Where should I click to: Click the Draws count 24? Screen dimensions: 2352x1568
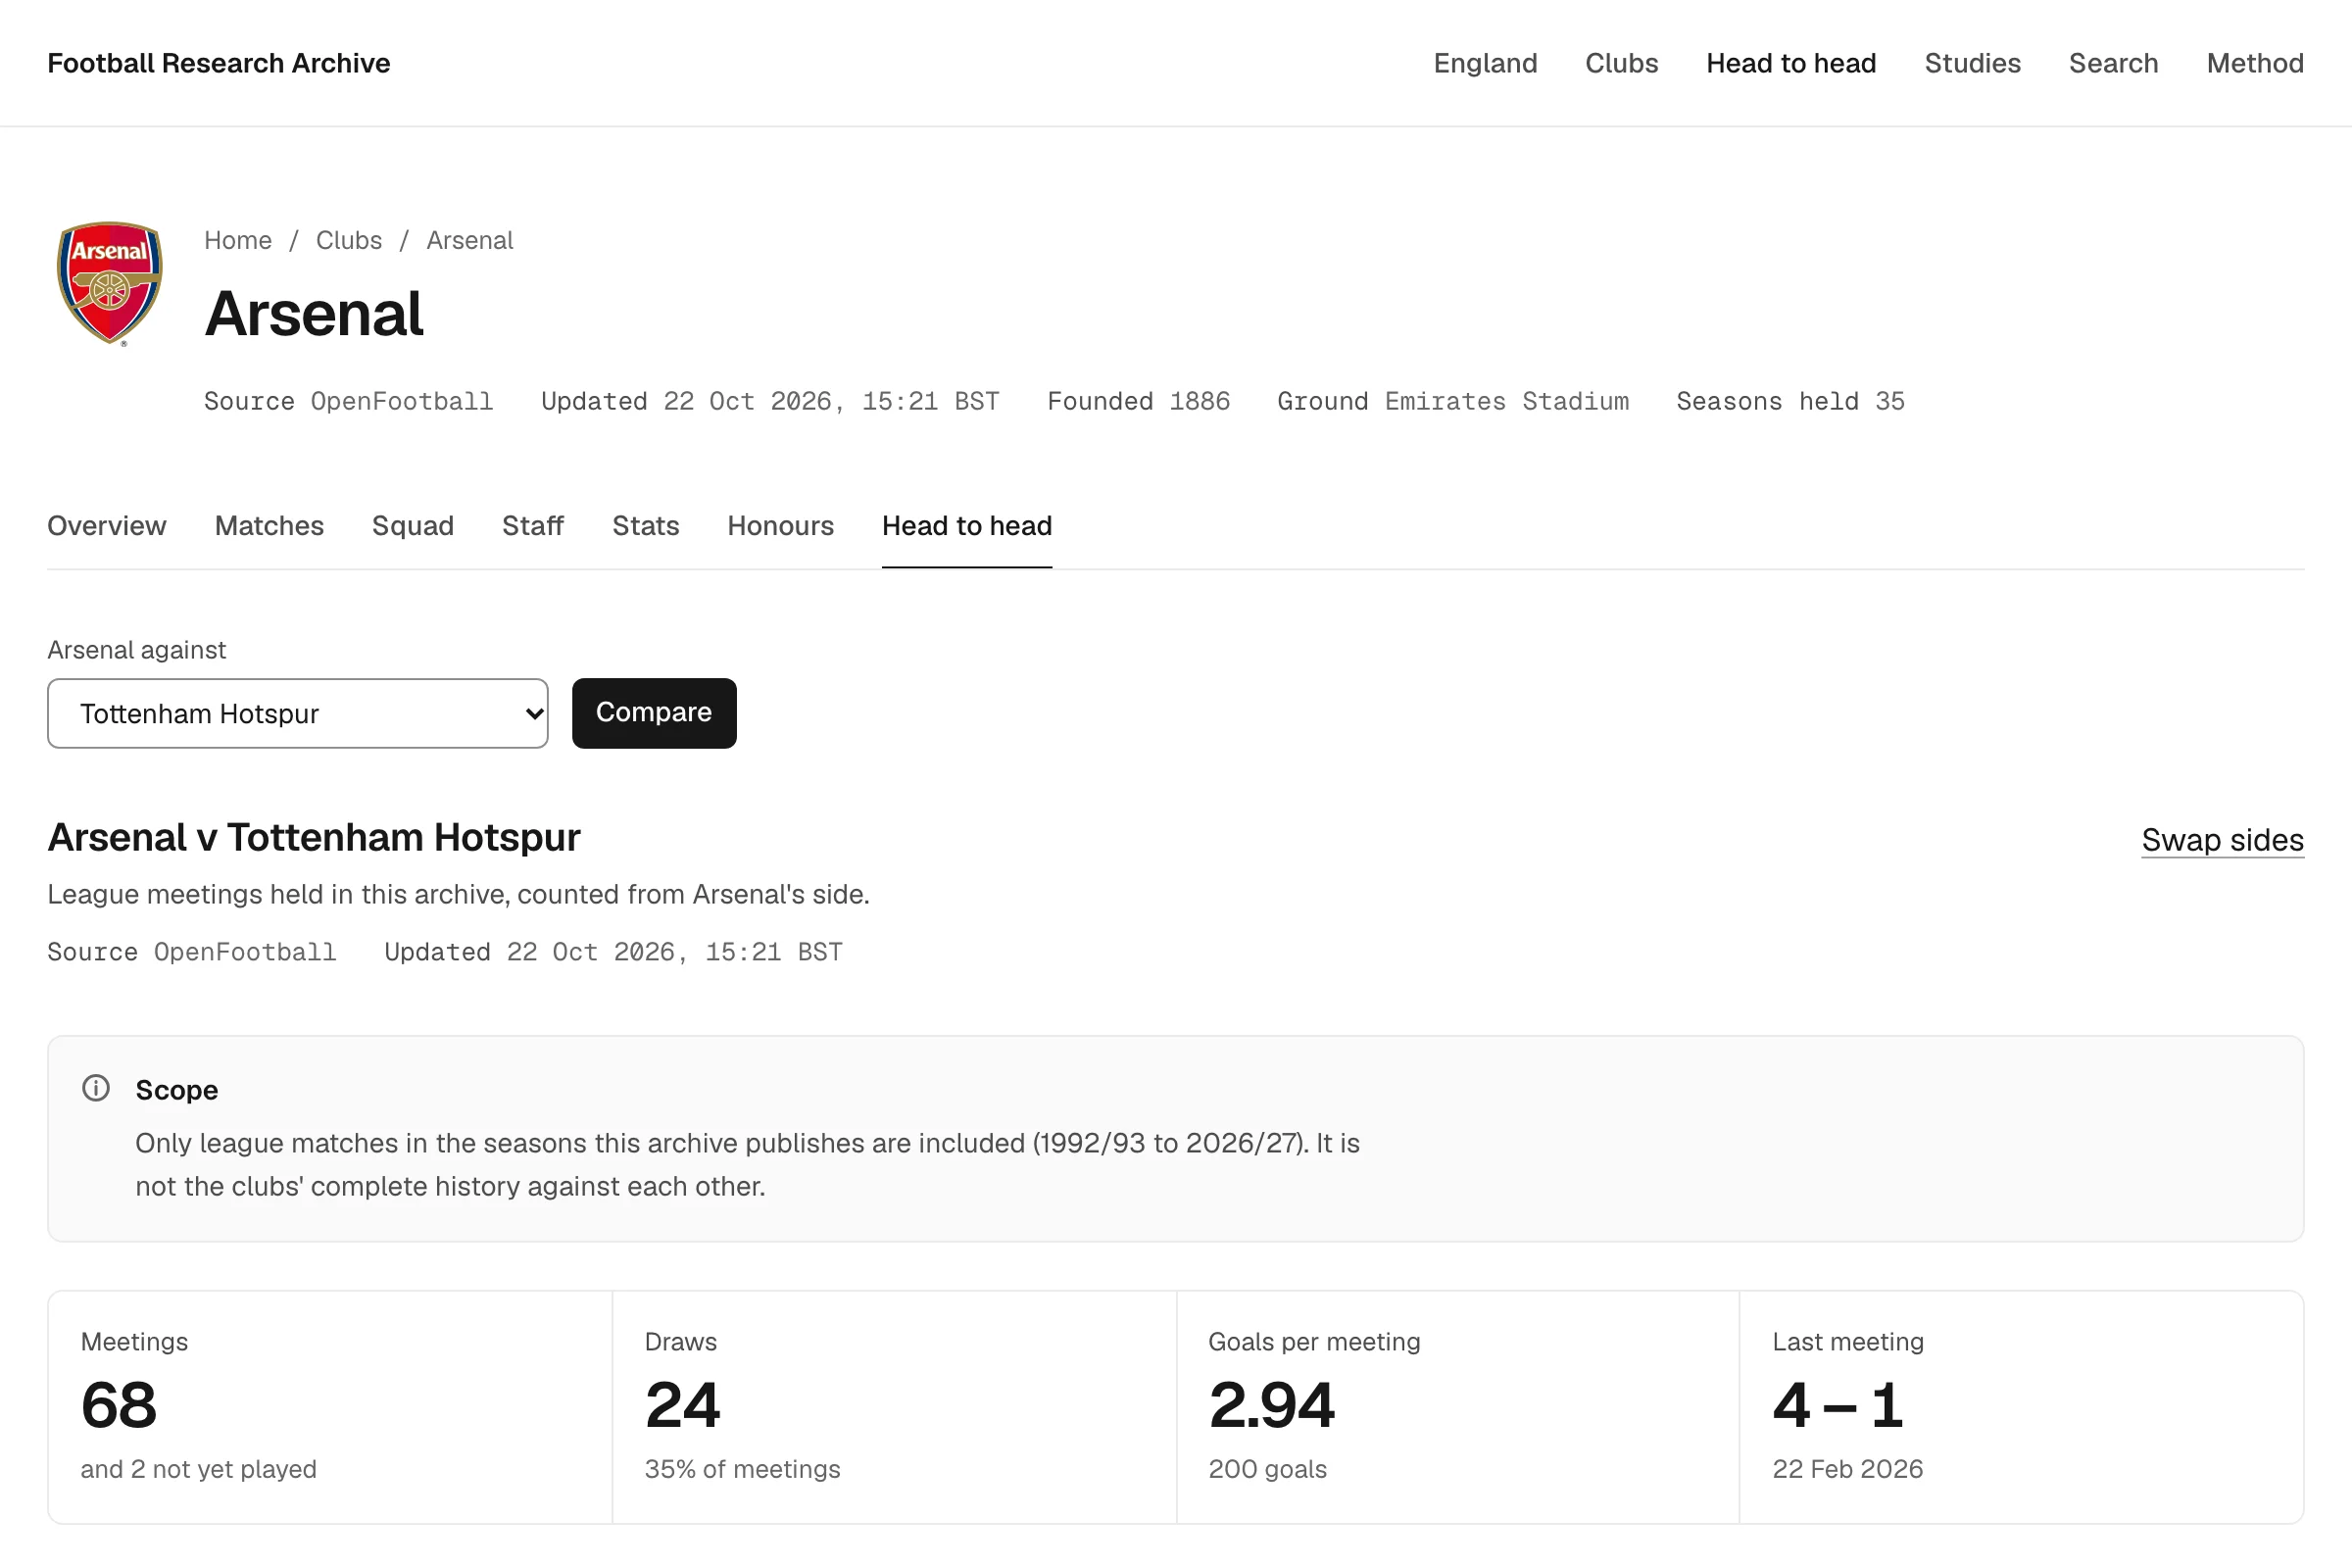pyautogui.click(x=683, y=1404)
